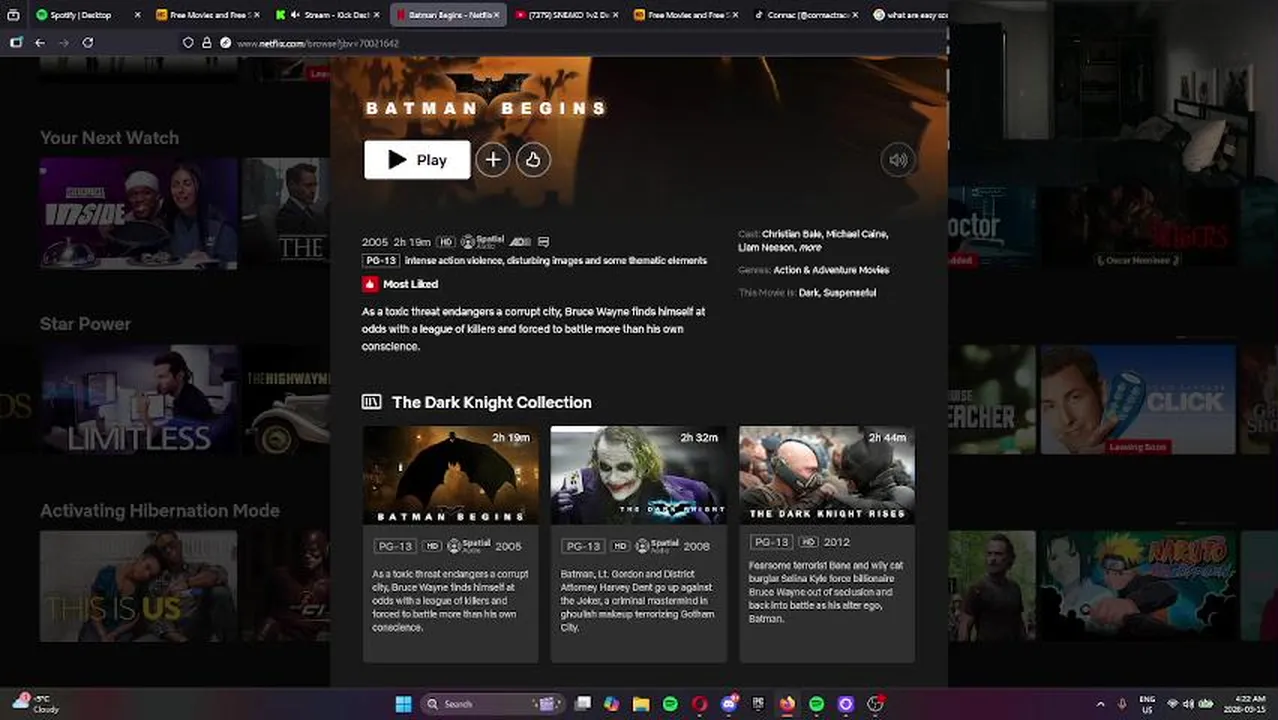The height and width of the screenshot is (720, 1278).
Task: Open Action & Adventure Movies genre link
Action: coord(831,270)
